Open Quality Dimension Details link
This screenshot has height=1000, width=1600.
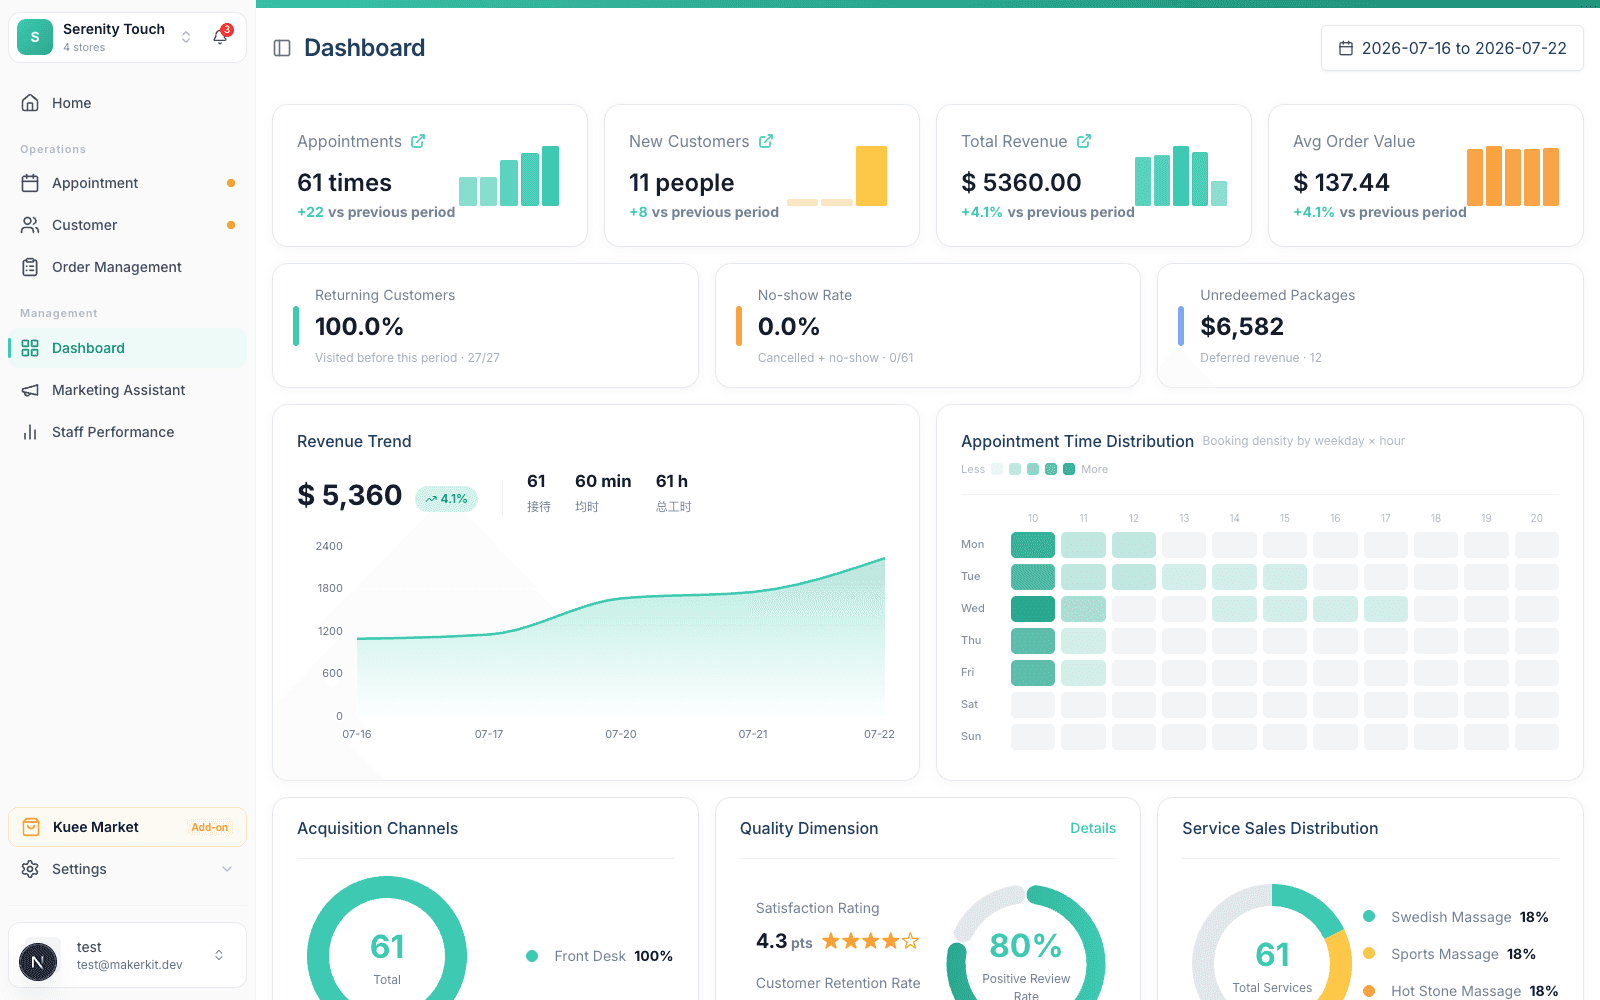(1093, 828)
